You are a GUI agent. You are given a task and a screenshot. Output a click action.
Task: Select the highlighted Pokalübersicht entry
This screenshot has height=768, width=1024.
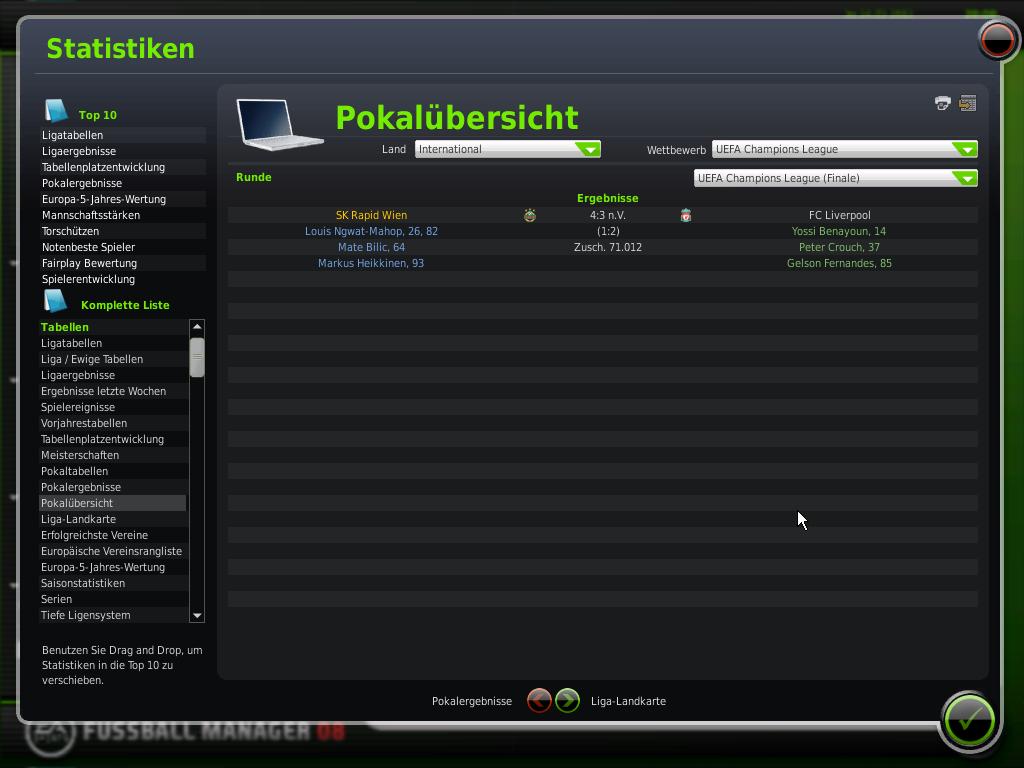point(112,503)
